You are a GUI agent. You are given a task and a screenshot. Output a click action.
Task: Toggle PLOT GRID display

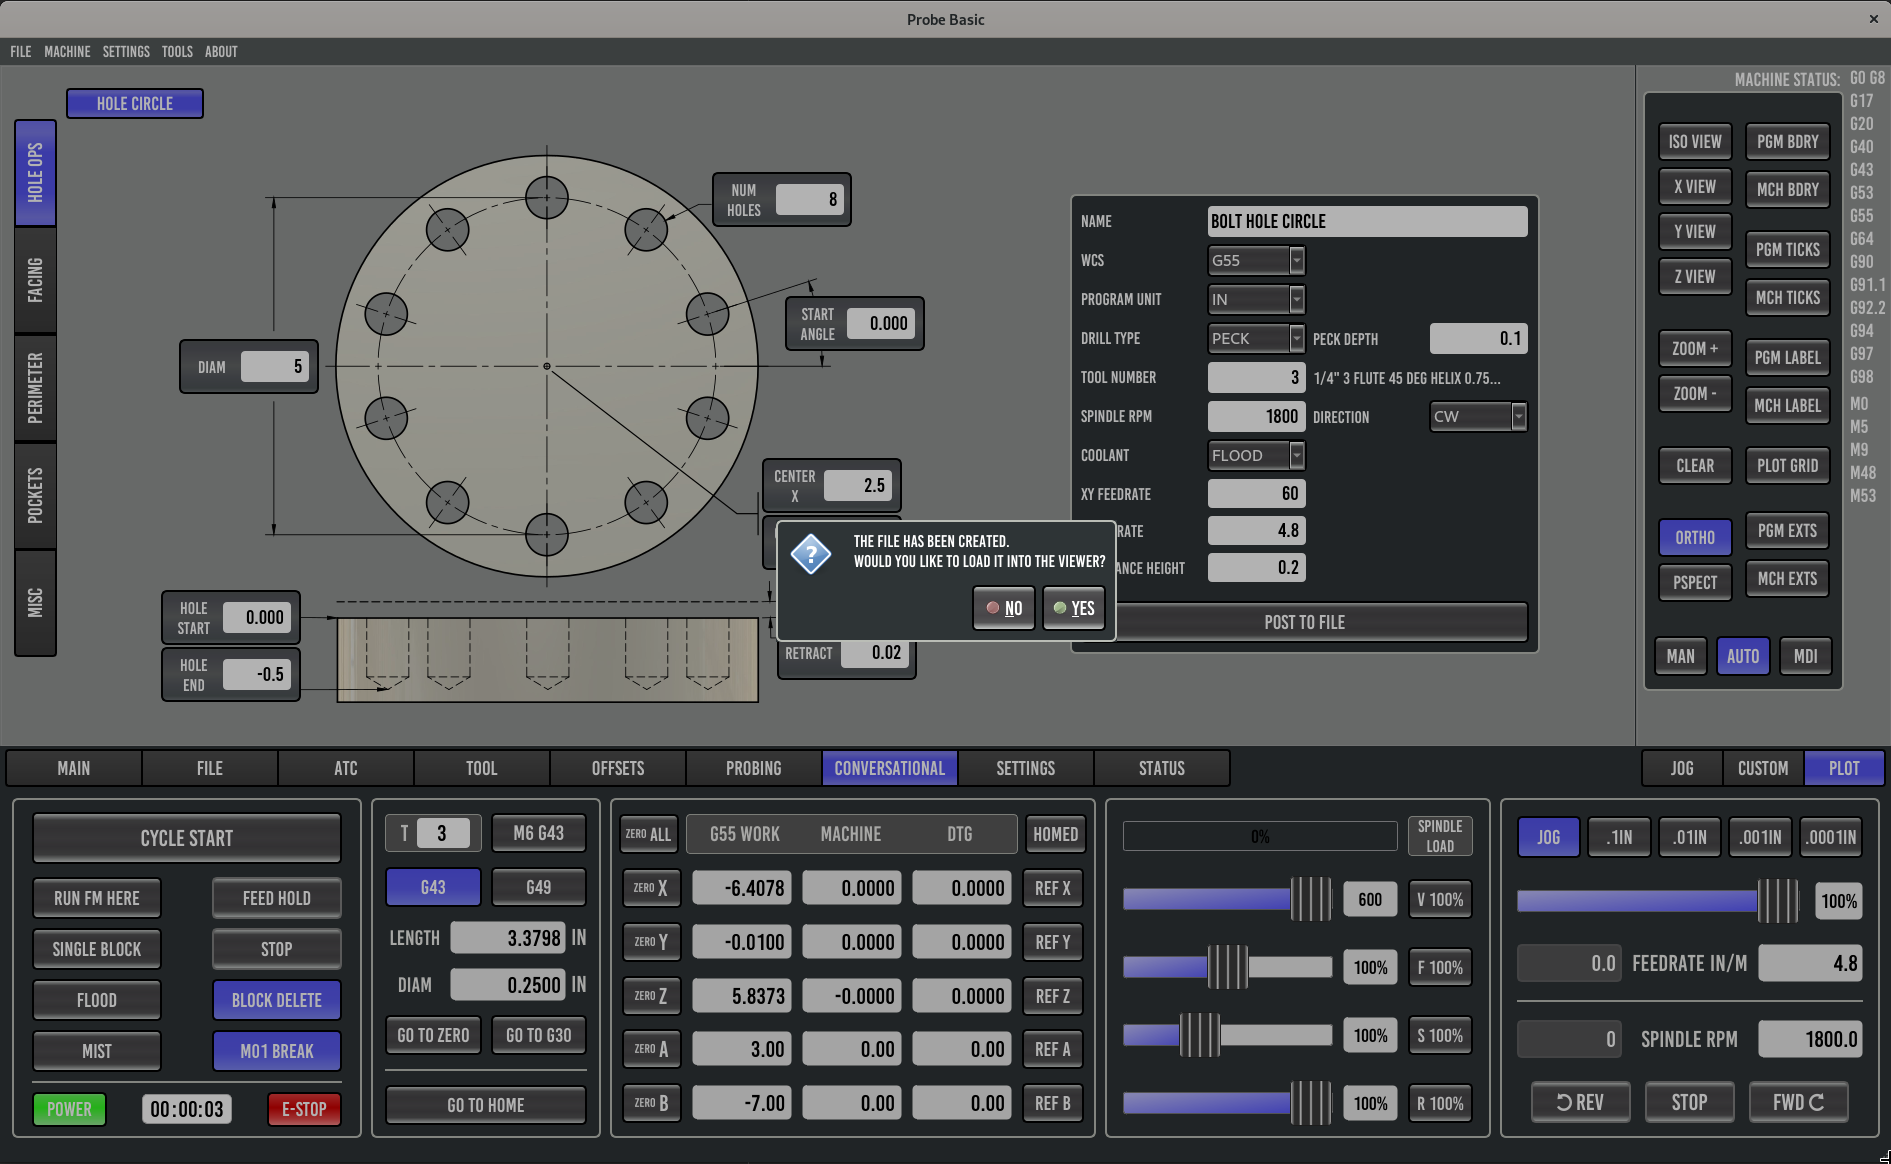(1787, 465)
